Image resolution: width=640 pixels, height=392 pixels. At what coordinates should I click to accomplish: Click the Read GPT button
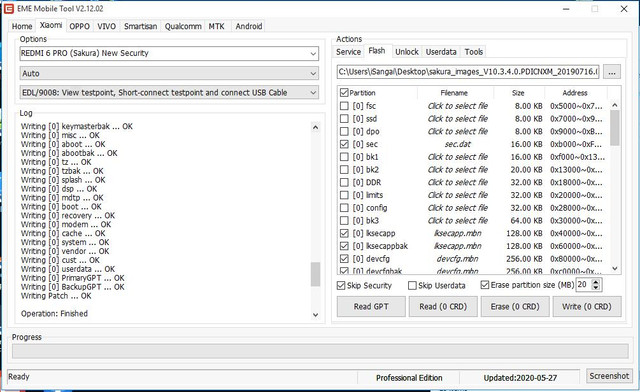point(371,307)
